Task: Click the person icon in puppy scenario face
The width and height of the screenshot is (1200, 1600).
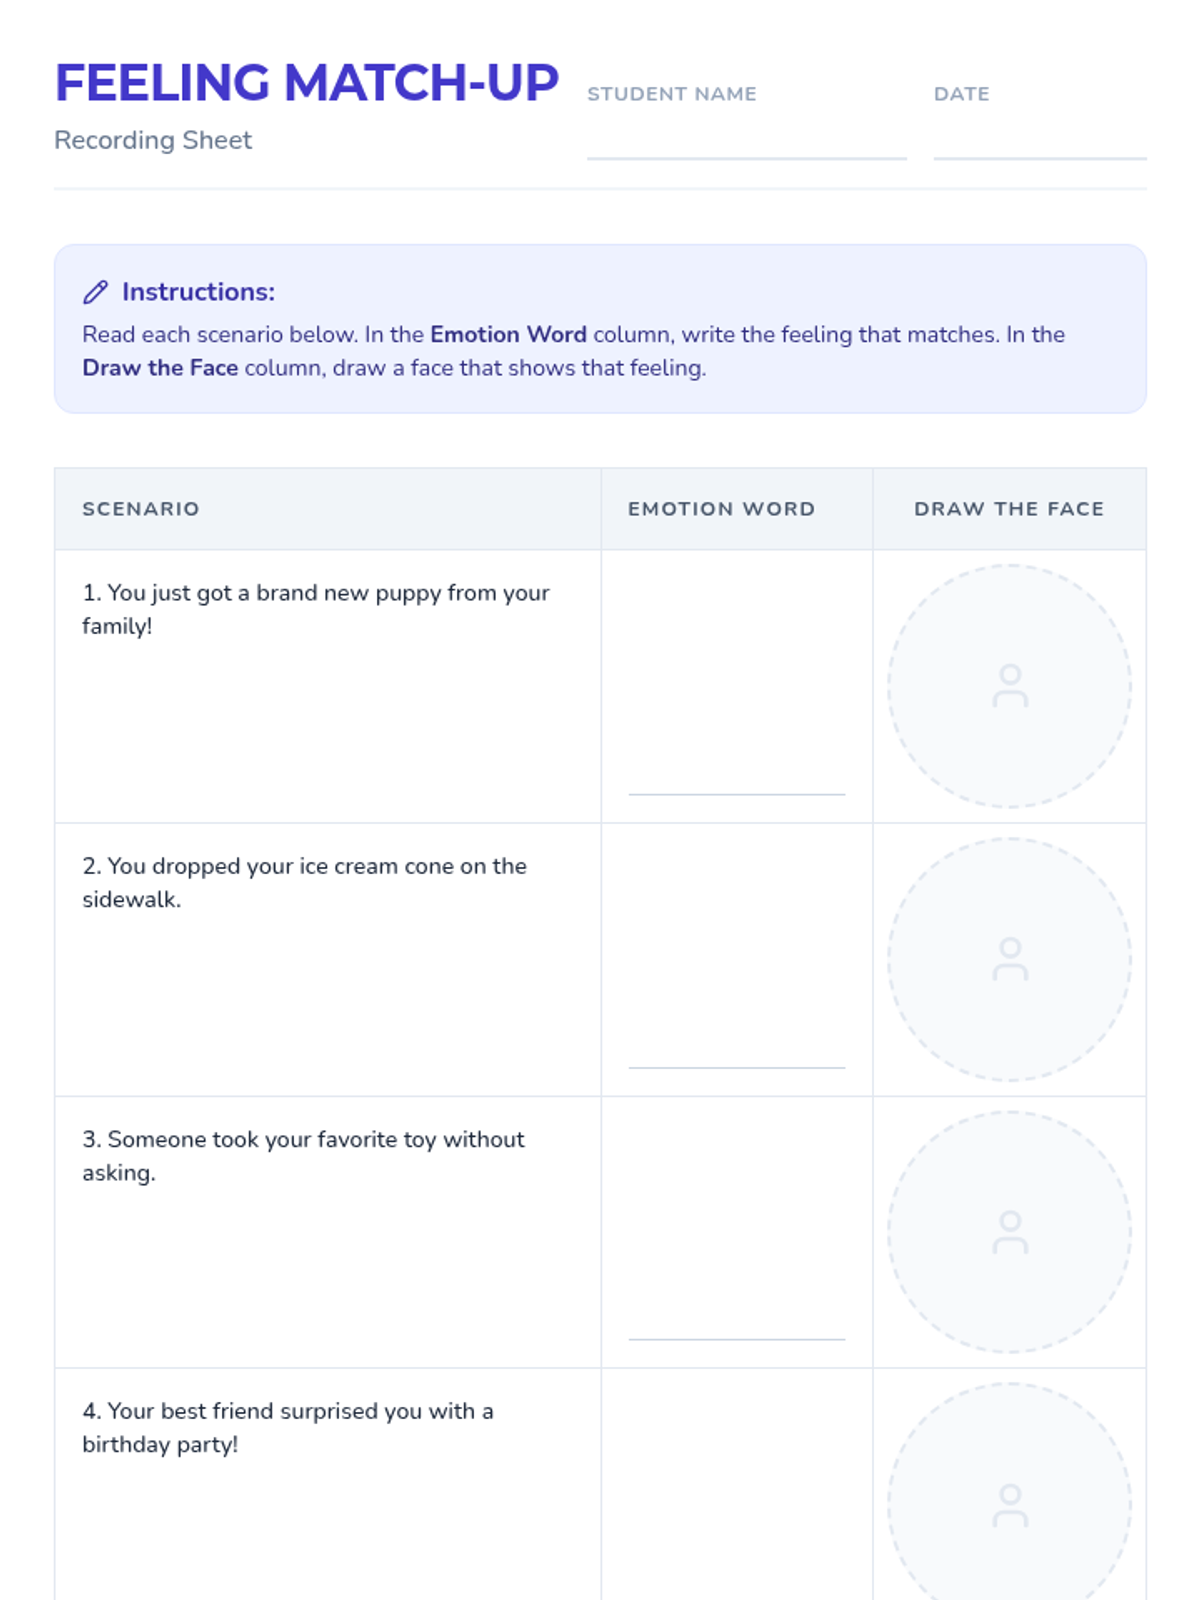Action: click(1010, 686)
